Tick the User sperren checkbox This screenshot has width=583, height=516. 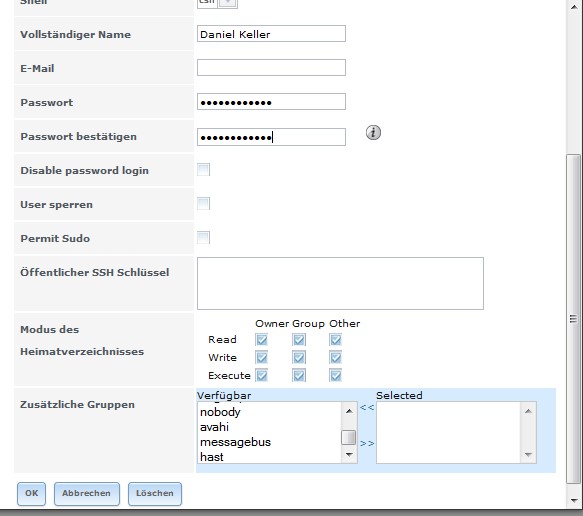(x=203, y=203)
